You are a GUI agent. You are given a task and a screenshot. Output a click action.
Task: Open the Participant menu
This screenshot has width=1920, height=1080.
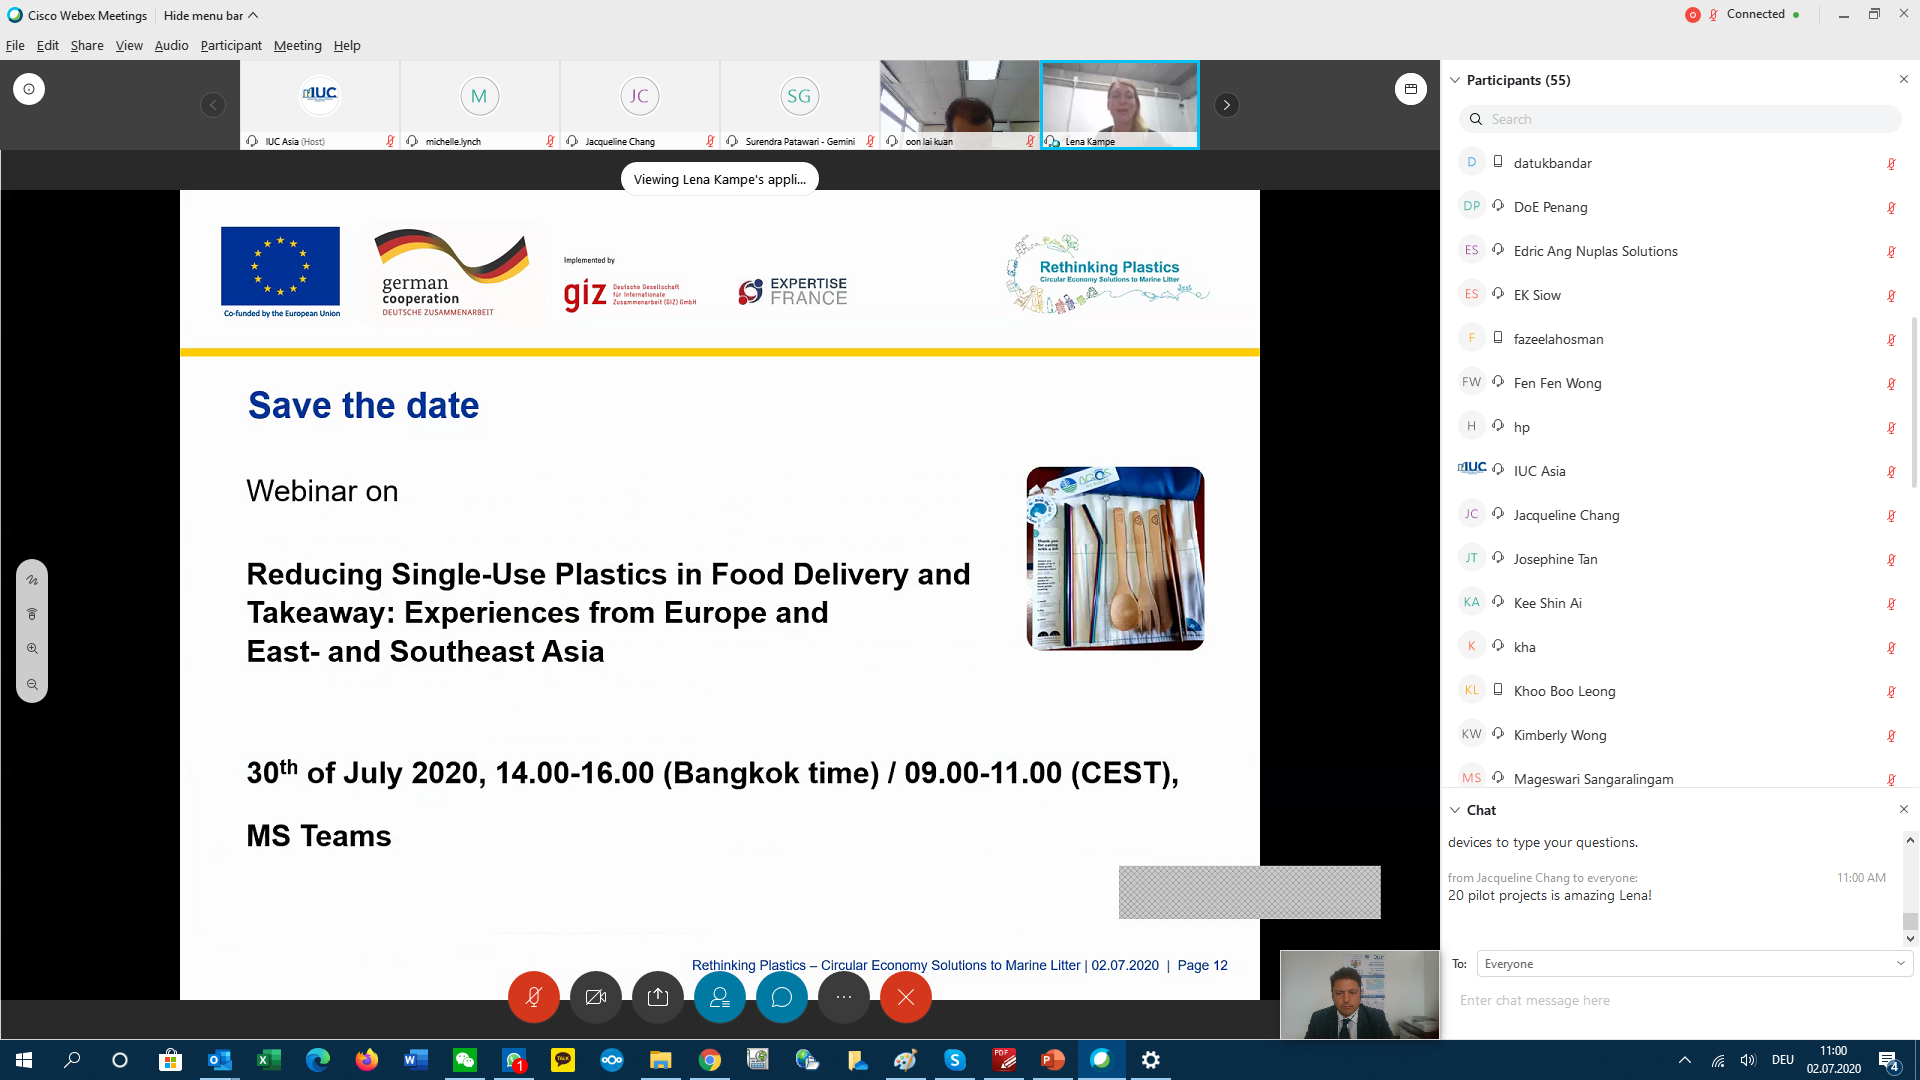[230, 45]
